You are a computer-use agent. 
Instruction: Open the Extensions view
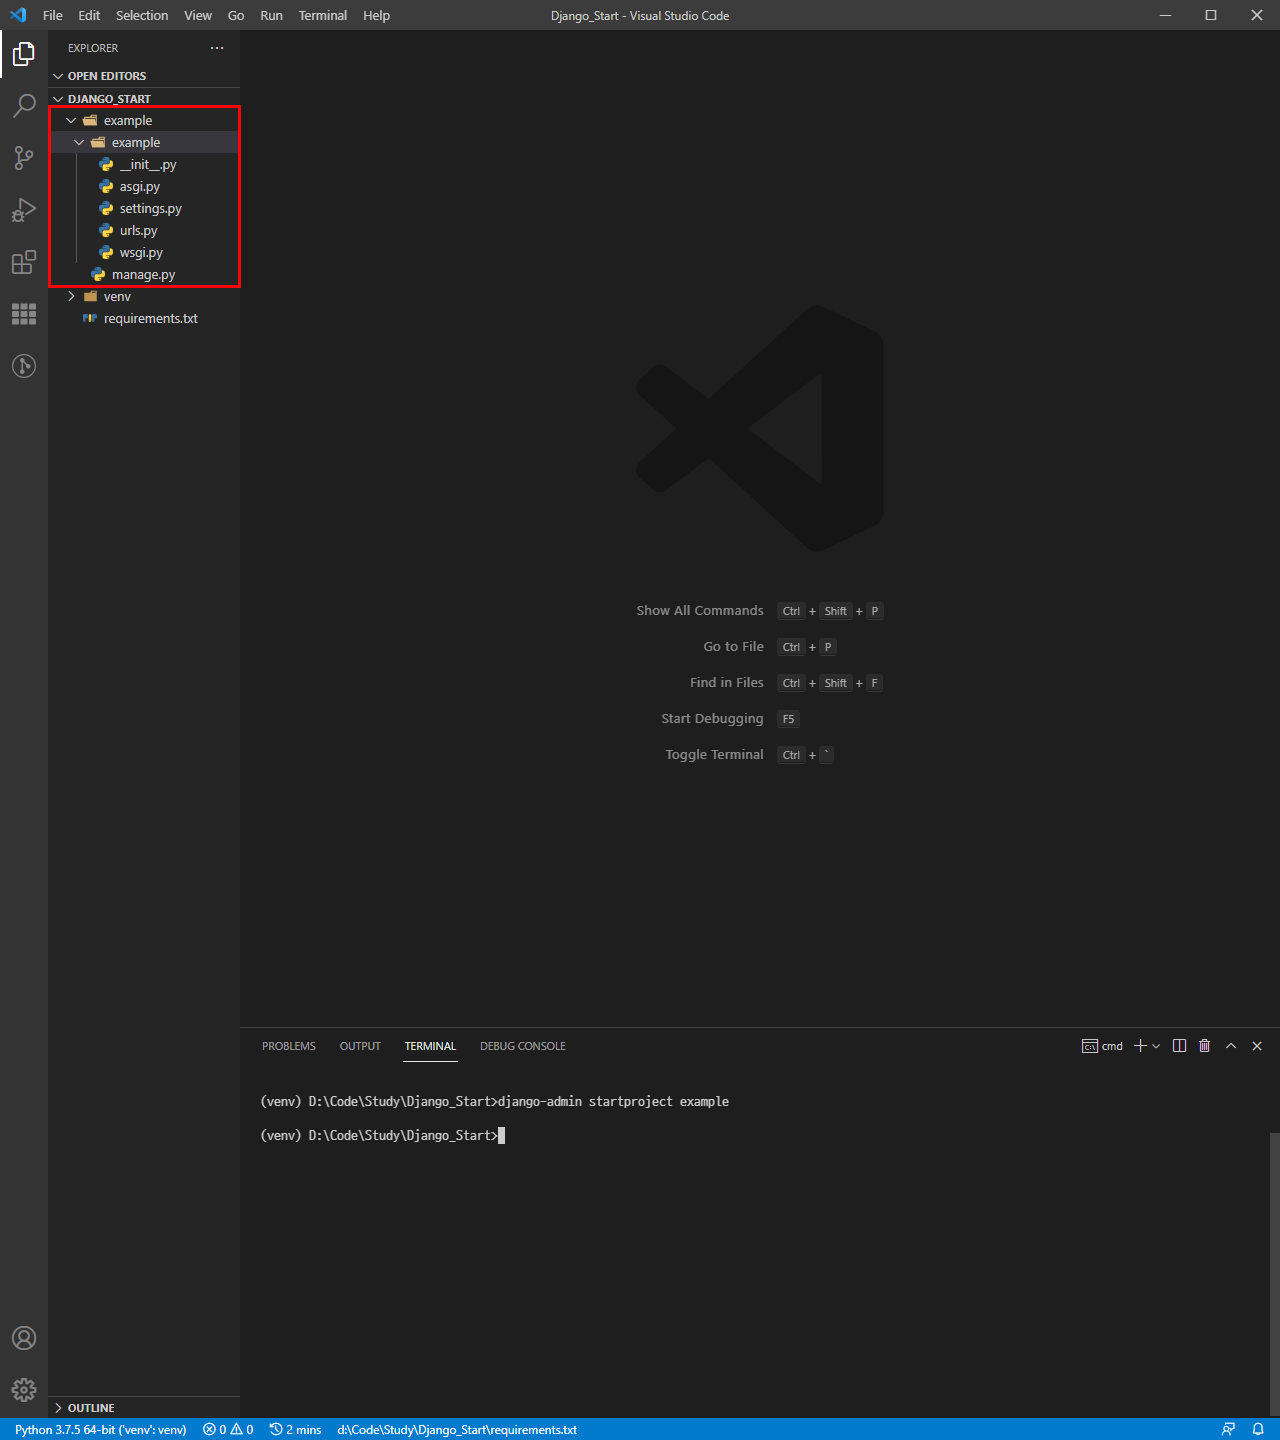(x=24, y=262)
